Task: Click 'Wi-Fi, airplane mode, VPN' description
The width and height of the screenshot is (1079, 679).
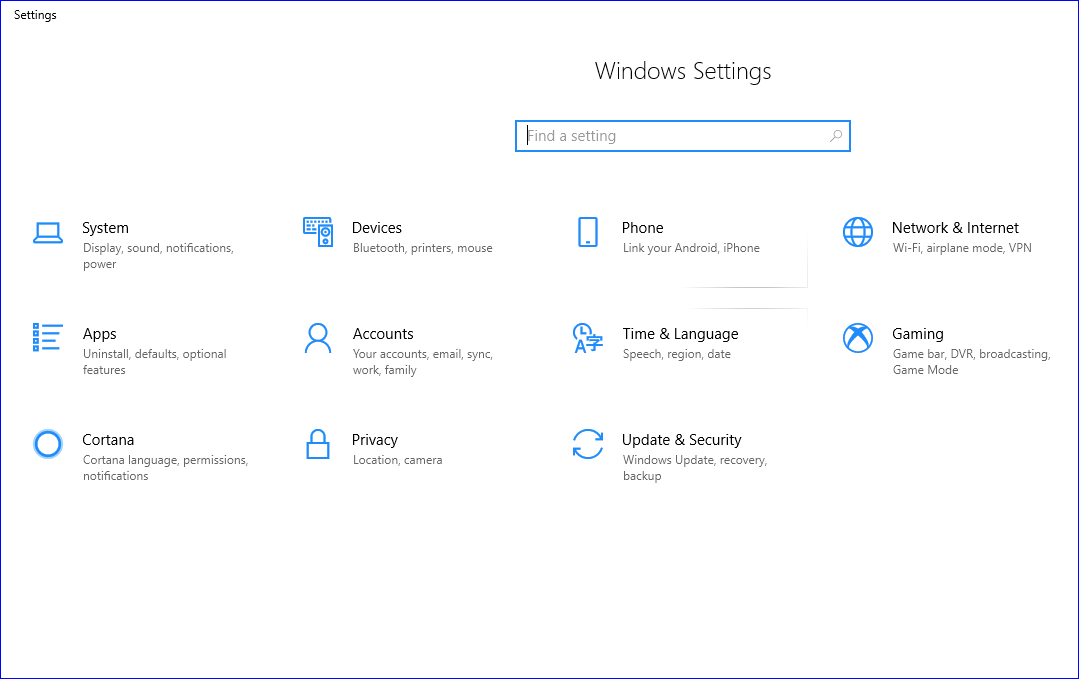Action: (962, 248)
